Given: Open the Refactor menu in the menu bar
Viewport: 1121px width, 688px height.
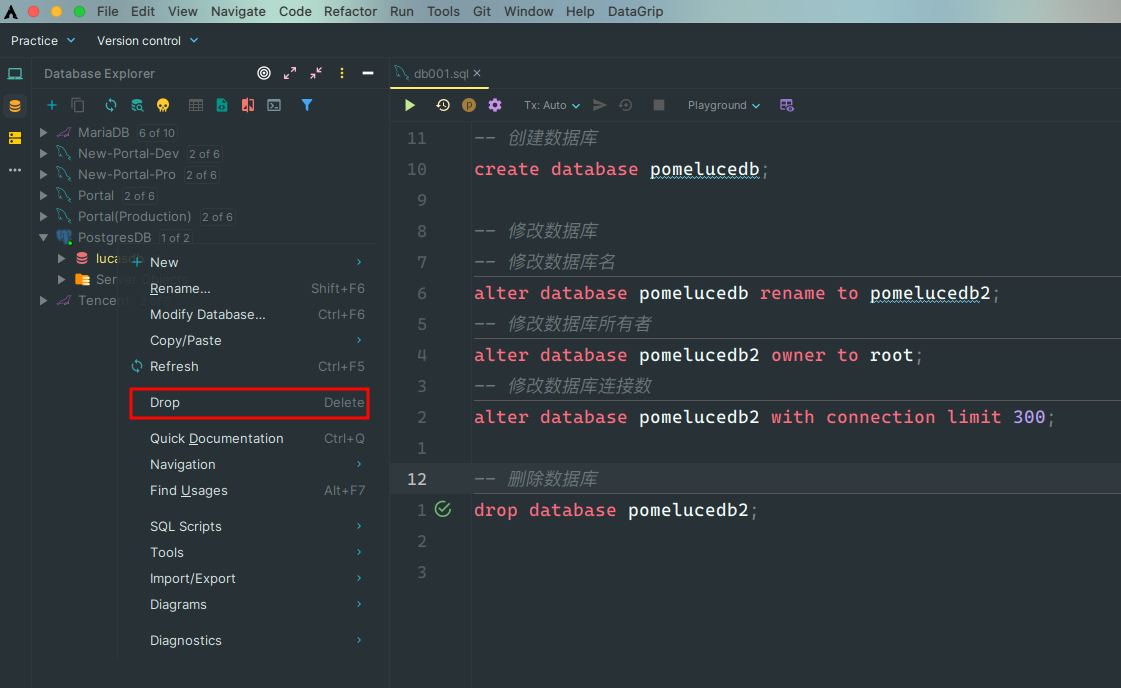Looking at the screenshot, I should point(350,11).
